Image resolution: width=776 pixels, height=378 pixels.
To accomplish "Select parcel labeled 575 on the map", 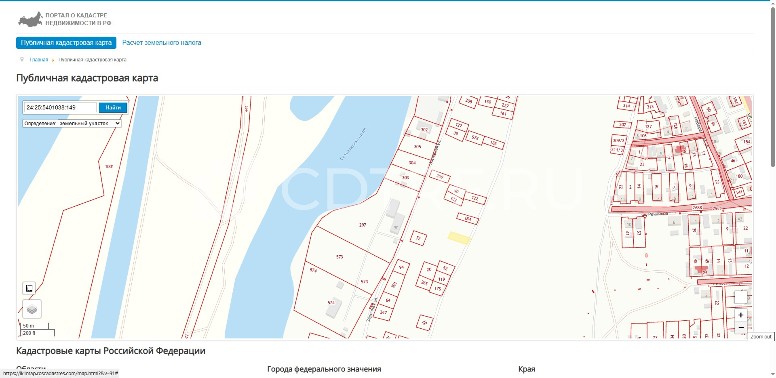I will coord(340,256).
